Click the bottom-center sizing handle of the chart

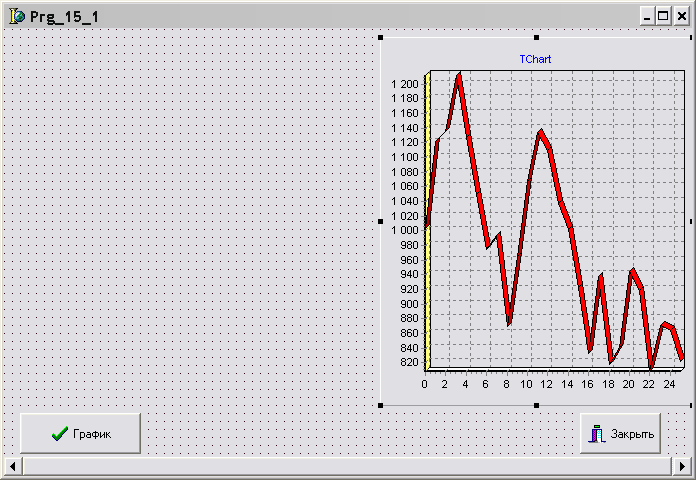(536, 405)
